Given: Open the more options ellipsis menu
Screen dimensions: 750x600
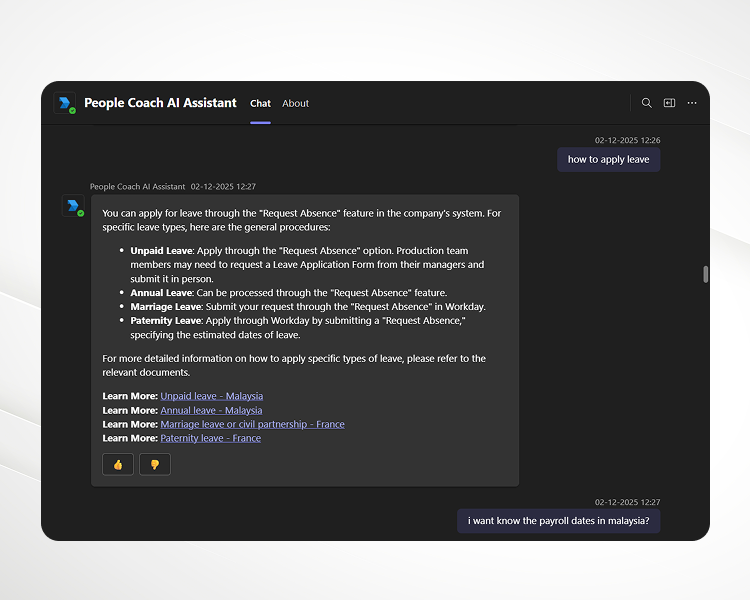Looking at the screenshot, I should [x=692, y=103].
